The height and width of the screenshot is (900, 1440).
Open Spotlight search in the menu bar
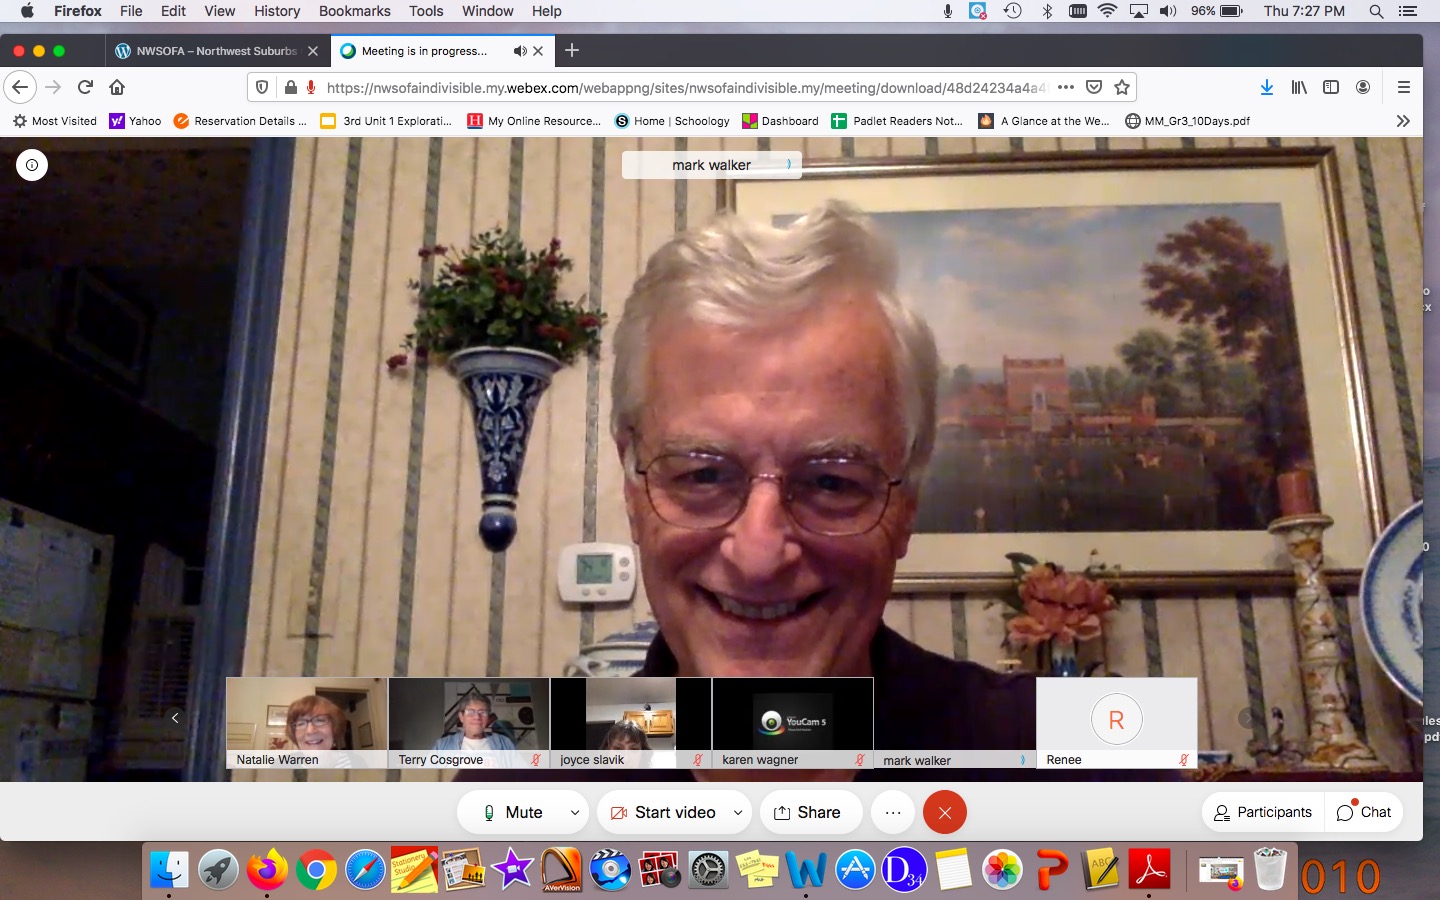1376,11
